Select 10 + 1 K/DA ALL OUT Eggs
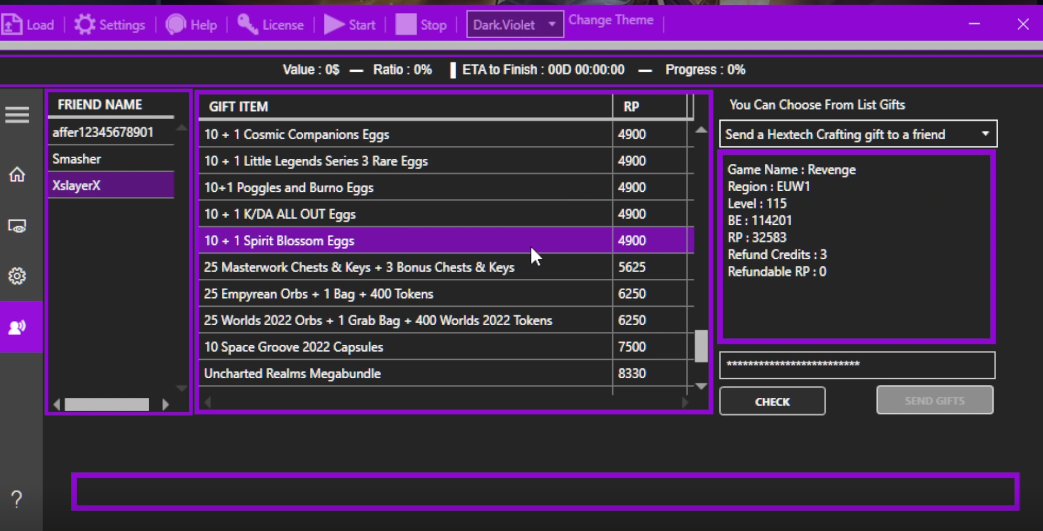1043x531 pixels. [x=446, y=214]
